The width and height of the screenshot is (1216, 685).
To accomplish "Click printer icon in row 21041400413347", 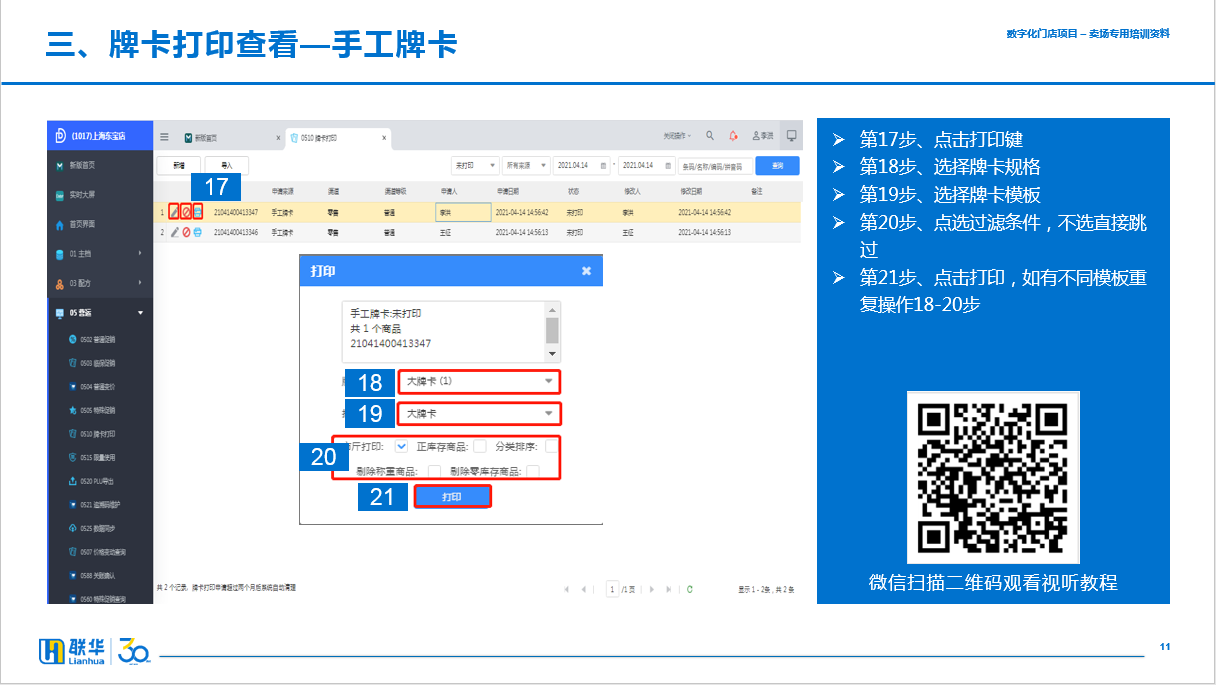I will (x=197, y=212).
